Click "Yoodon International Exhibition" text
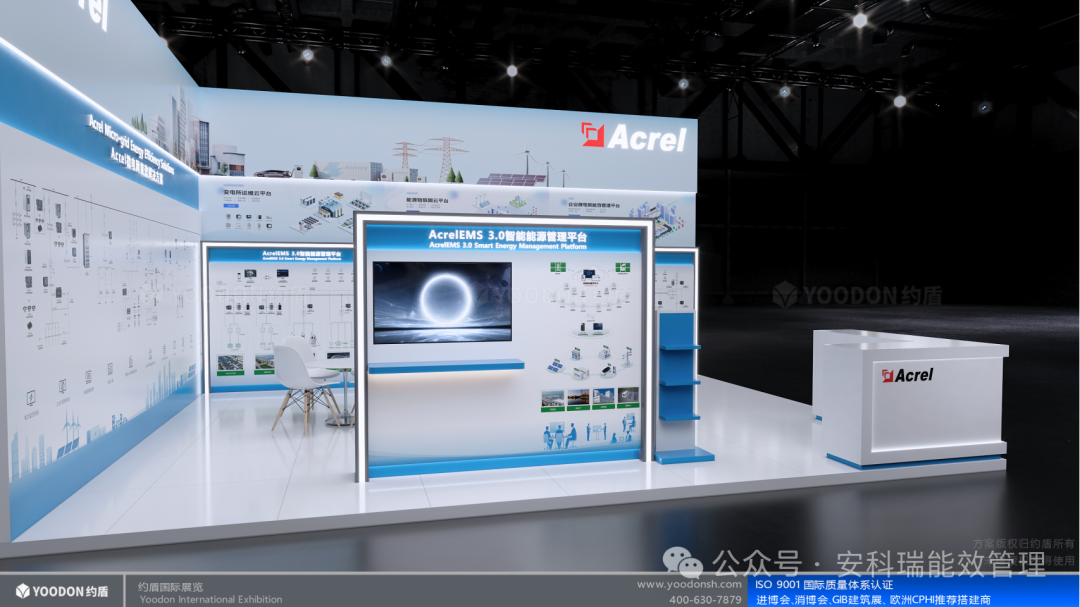1080x607 pixels. (211, 599)
